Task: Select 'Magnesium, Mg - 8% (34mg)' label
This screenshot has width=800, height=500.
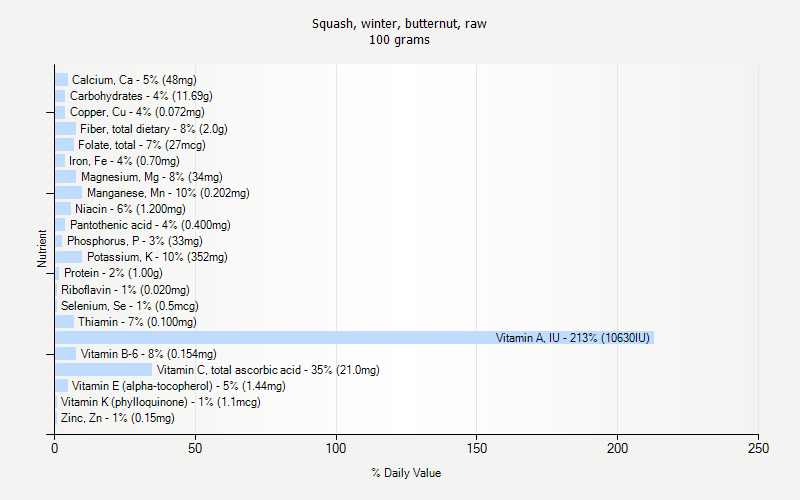Action: click(x=152, y=177)
